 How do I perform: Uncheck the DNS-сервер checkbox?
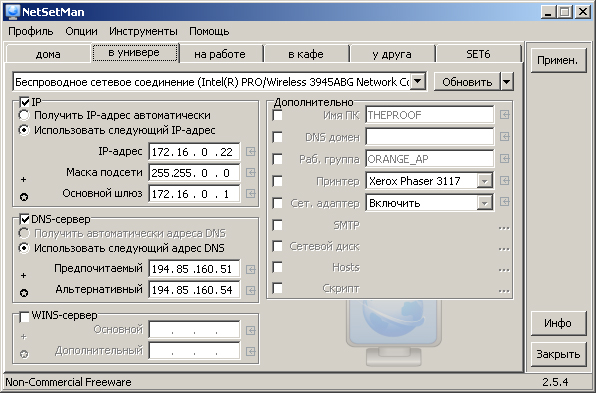point(25,219)
